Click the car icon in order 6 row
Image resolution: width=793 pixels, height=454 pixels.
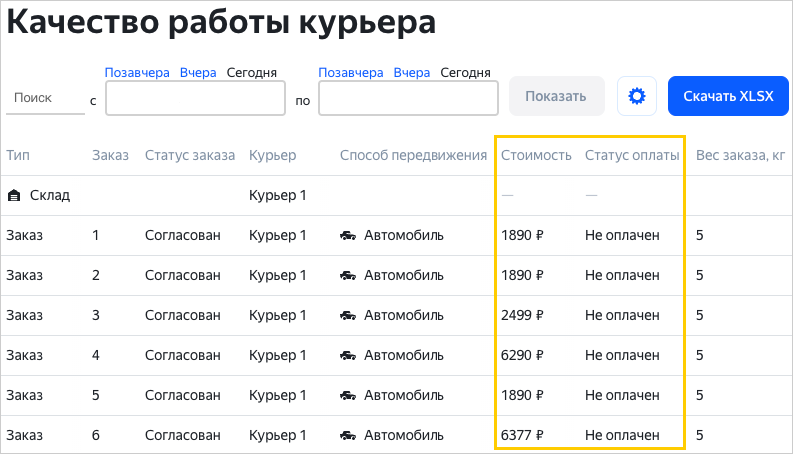(x=348, y=436)
